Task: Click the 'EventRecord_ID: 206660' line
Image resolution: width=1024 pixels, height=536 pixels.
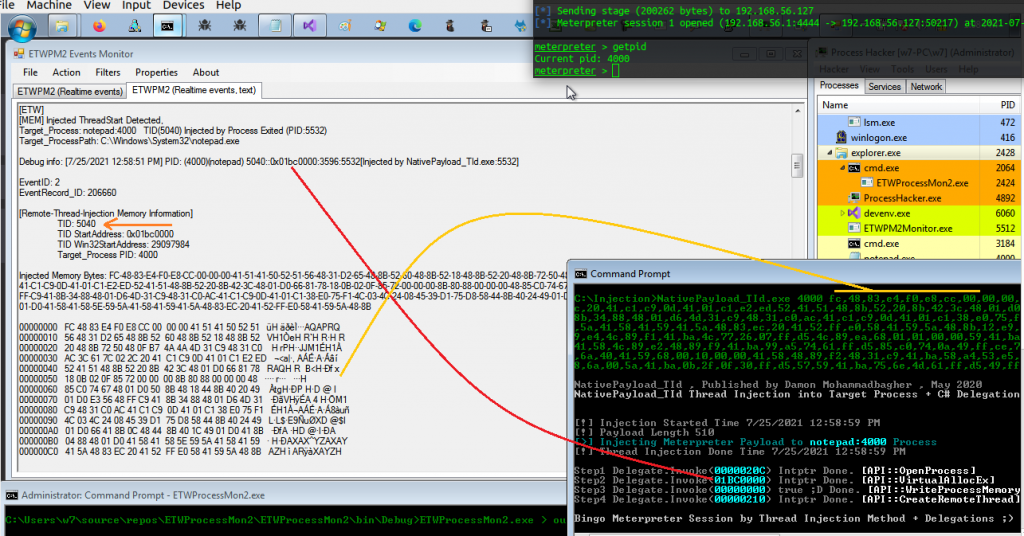Action: tap(68, 193)
